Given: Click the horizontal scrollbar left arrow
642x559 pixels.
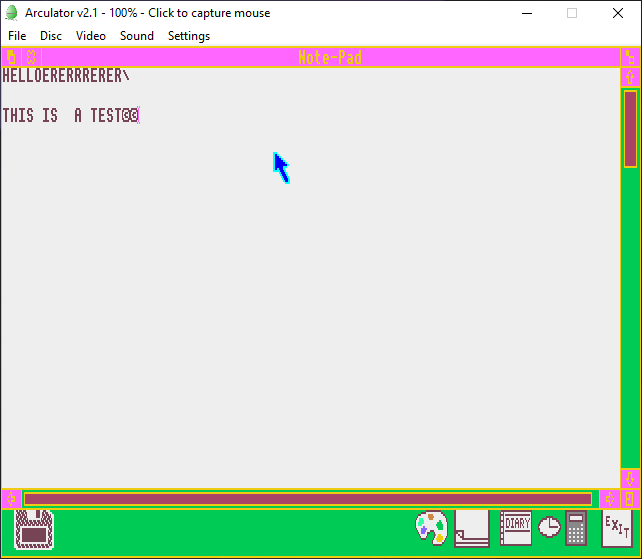Looking at the screenshot, I should pos(11,498).
